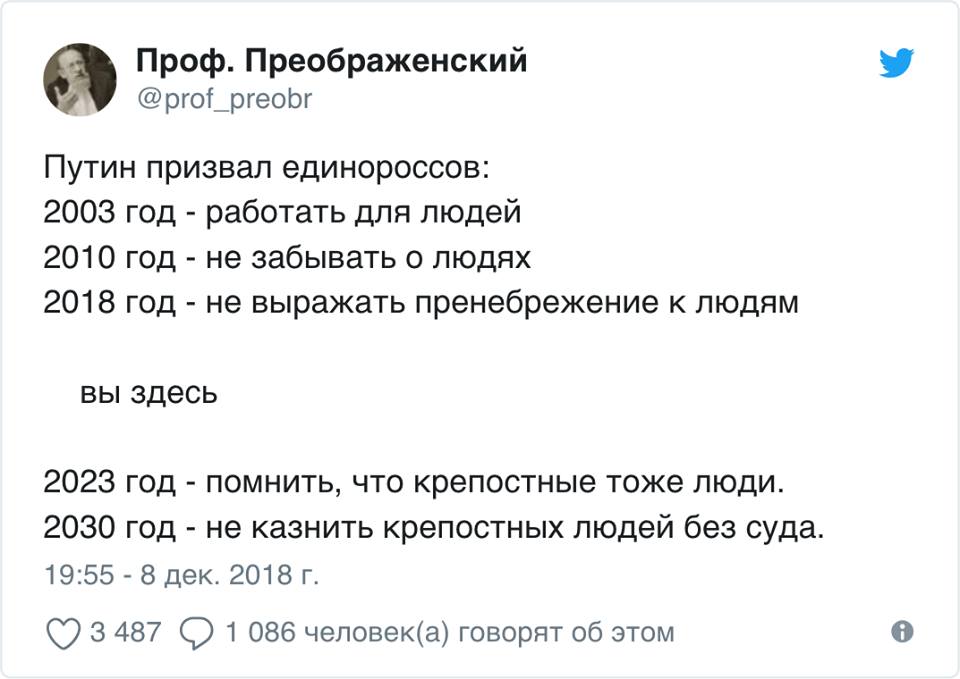960x679 pixels.
Task: Click the blue Twitter bird logo
Action: pos(896,62)
